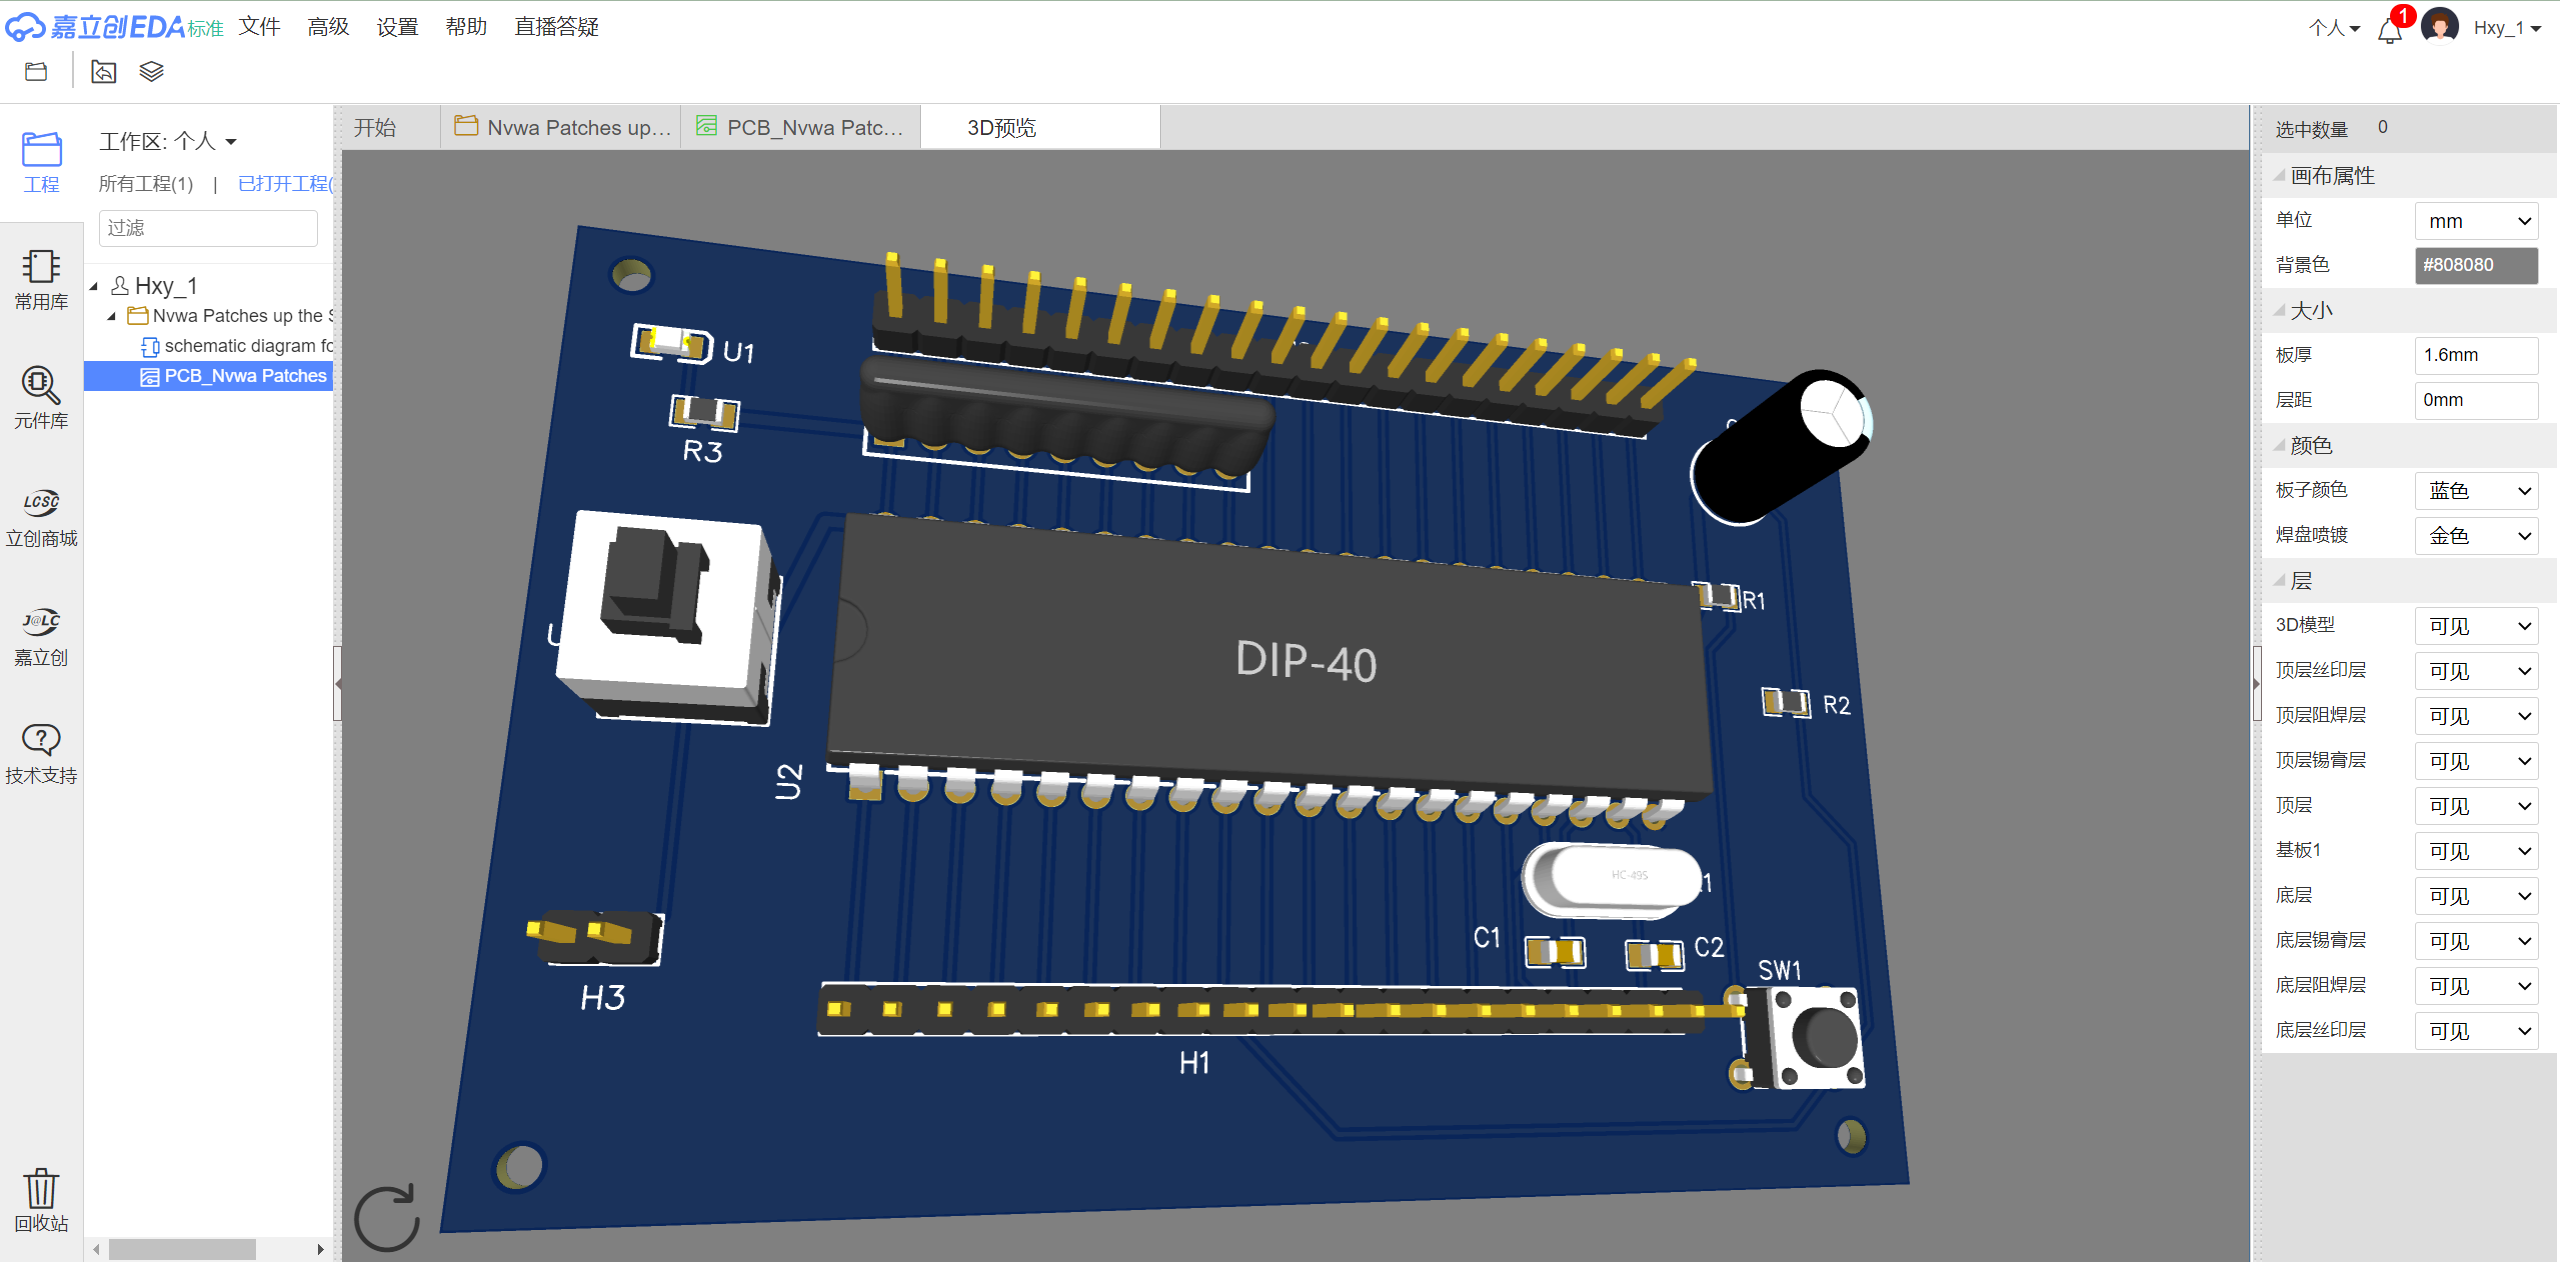2560x1262 pixels.
Task: Click the 背景色 #808080 color swatch
Action: [2476, 265]
